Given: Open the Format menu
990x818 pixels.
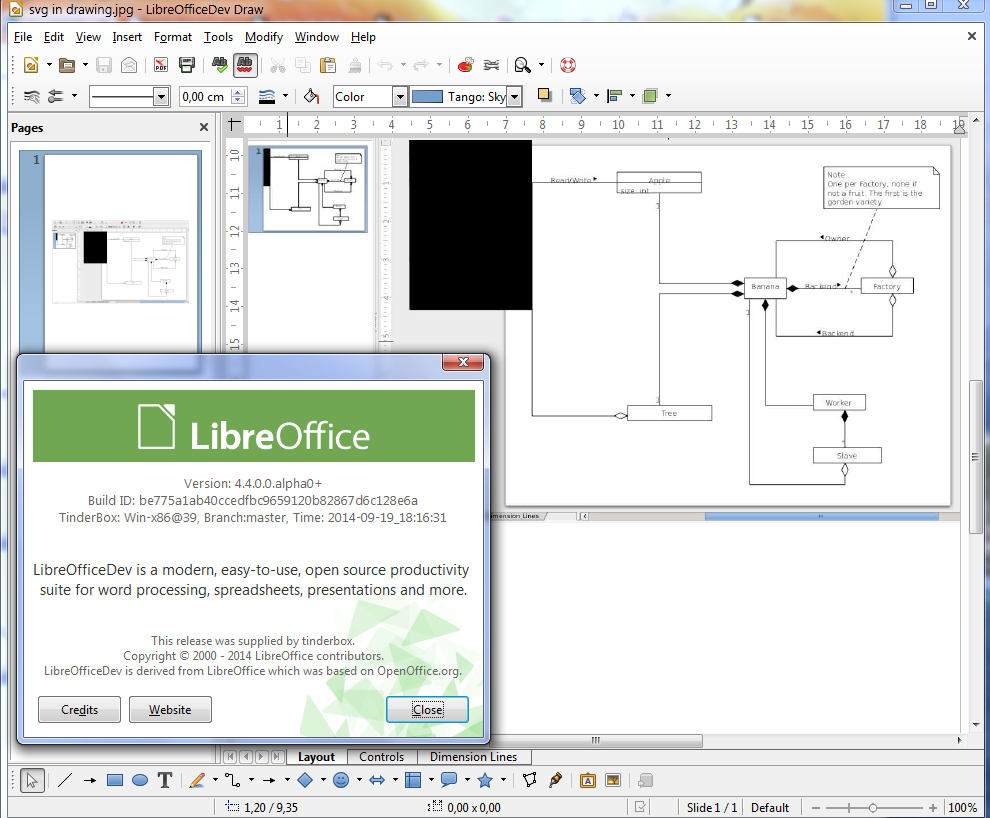Looking at the screenshot, I should 172,37.
